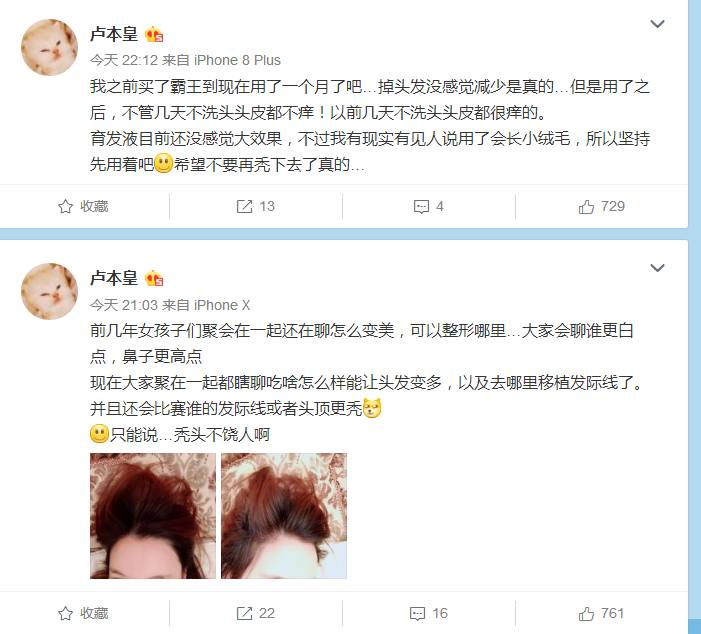The height and width of the screenshot is (634, 701).
Task: Open the cat avatar on second post
Action: click(x=50, y=291)
